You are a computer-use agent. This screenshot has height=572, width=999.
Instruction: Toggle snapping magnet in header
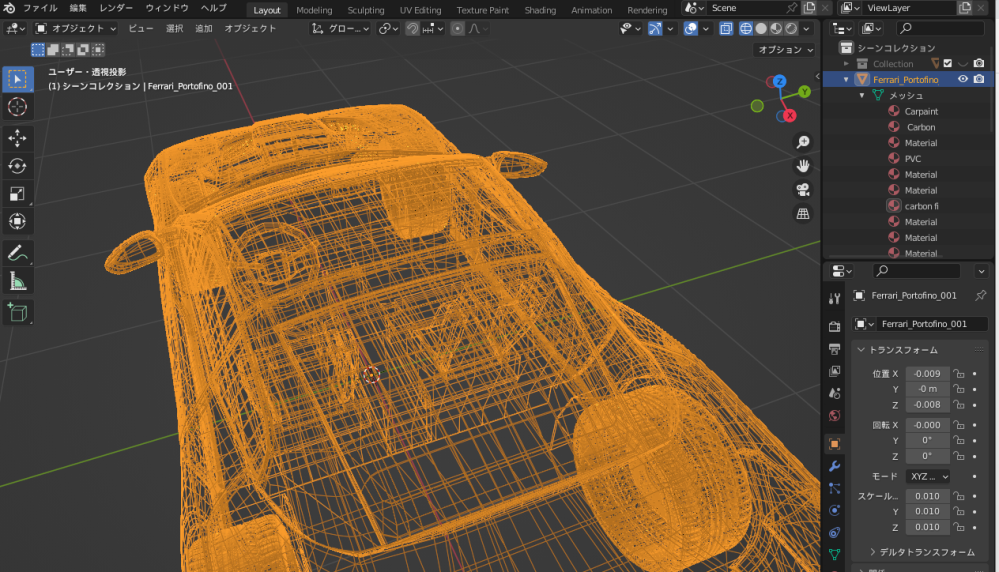pos(412,29)
